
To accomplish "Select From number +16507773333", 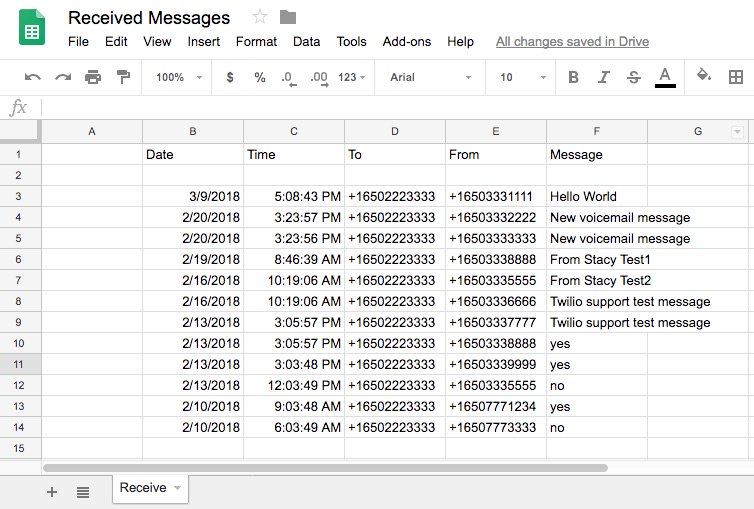I will [496, 427].
